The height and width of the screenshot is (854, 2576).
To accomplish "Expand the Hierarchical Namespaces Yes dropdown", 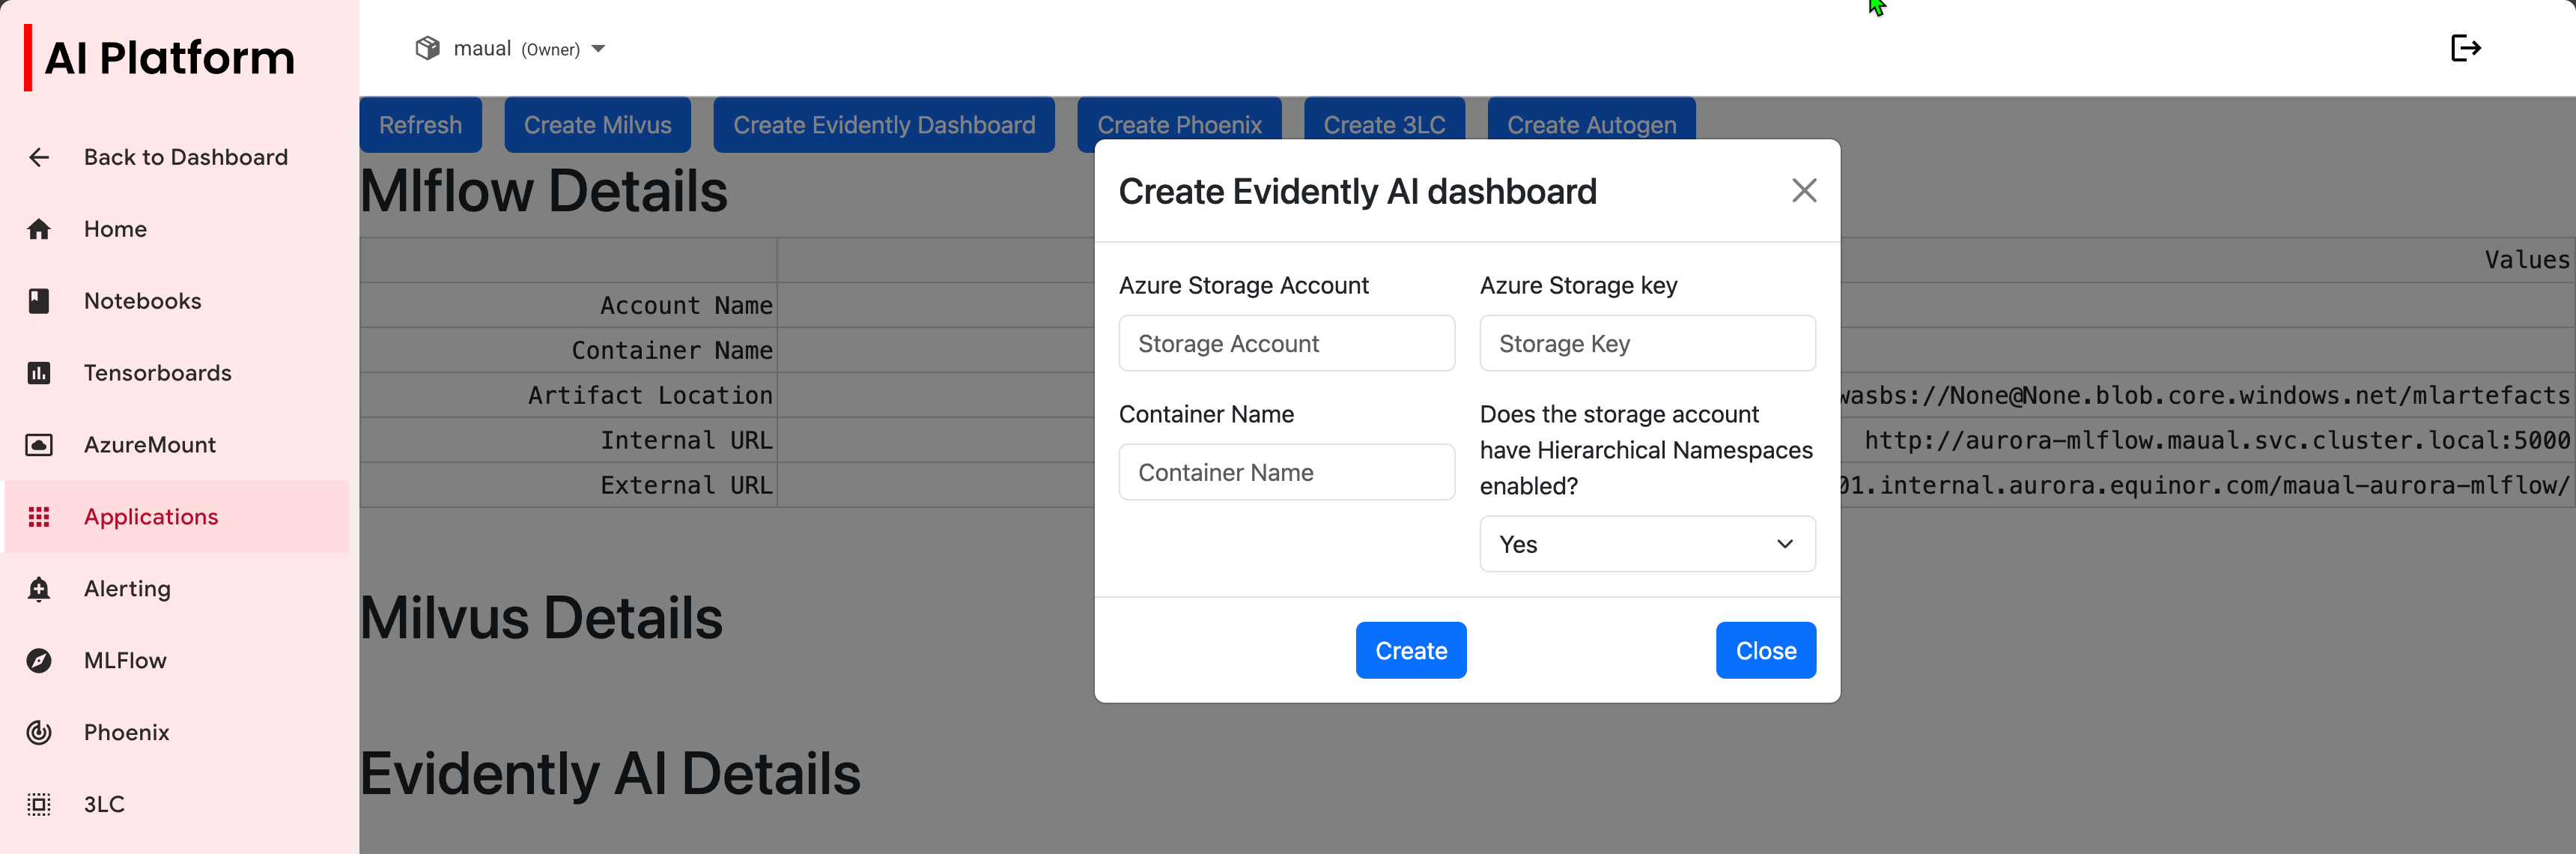I will coord(1646,544).
